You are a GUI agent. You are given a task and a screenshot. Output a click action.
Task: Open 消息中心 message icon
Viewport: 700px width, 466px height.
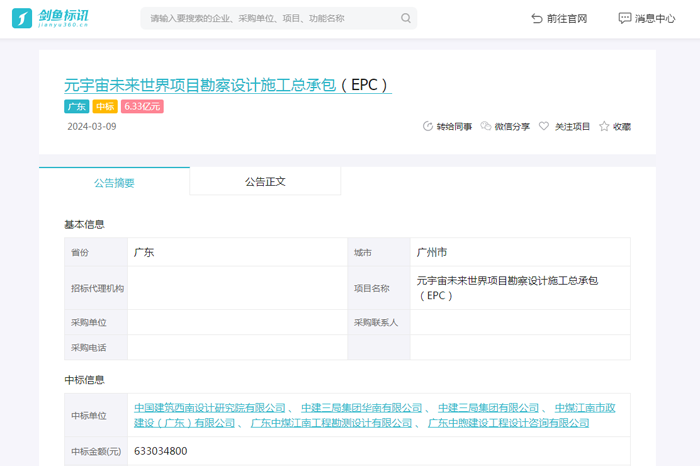(x=625, y=18)
